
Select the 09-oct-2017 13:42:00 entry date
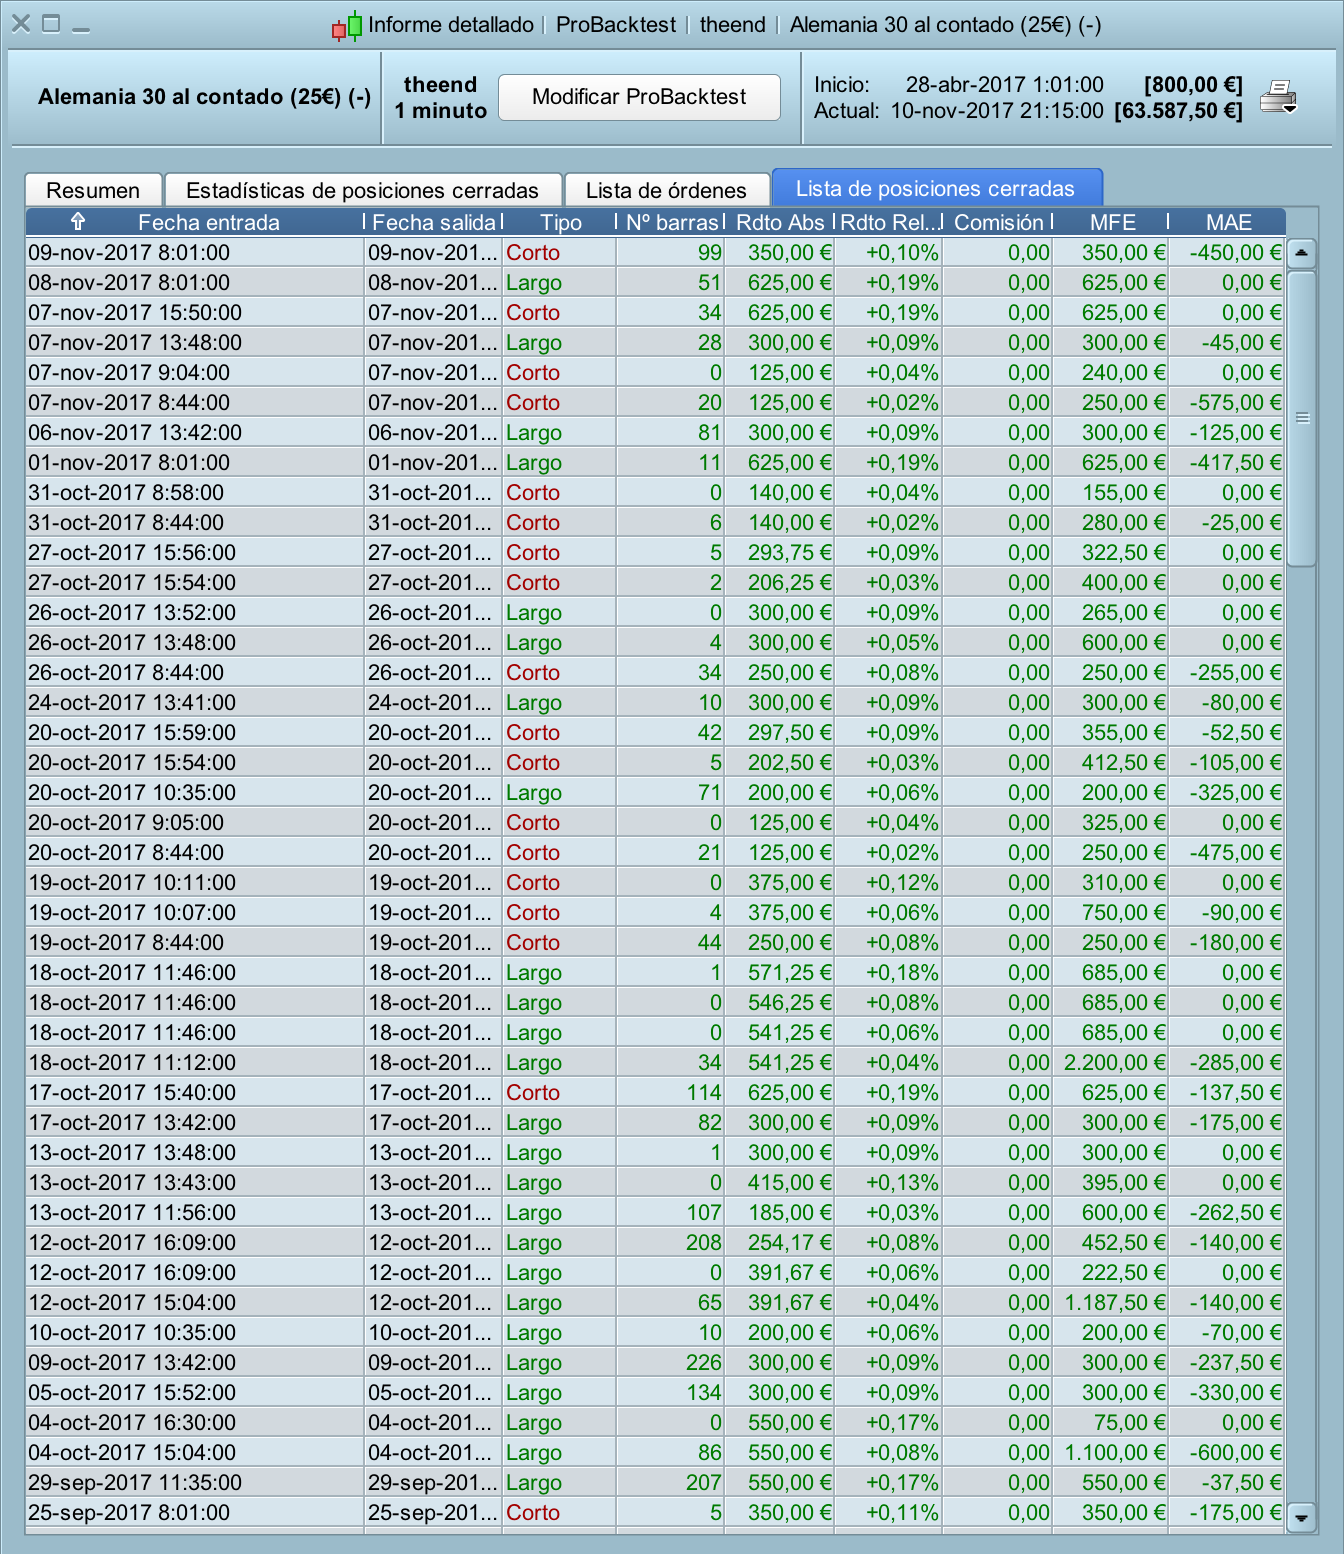point(132,1363)
